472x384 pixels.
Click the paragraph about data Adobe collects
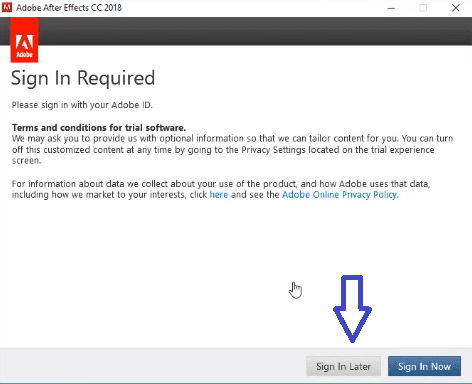pyautogui.click(x=221, y=189)
